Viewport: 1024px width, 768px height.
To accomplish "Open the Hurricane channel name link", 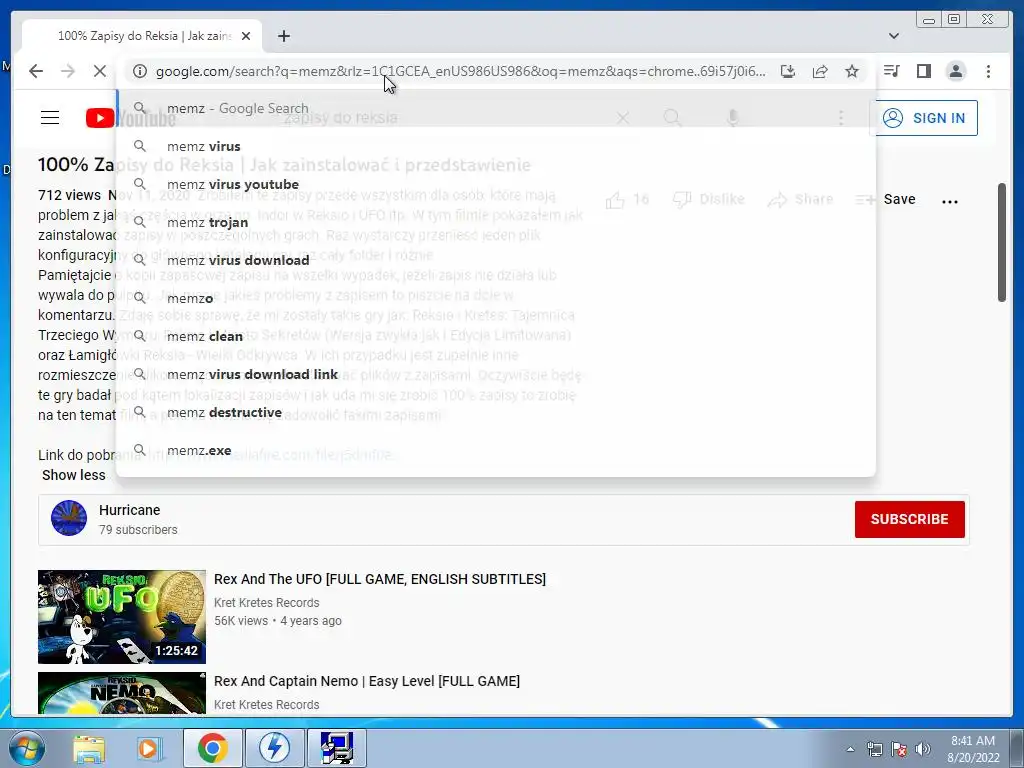I will tap(129, 510).
